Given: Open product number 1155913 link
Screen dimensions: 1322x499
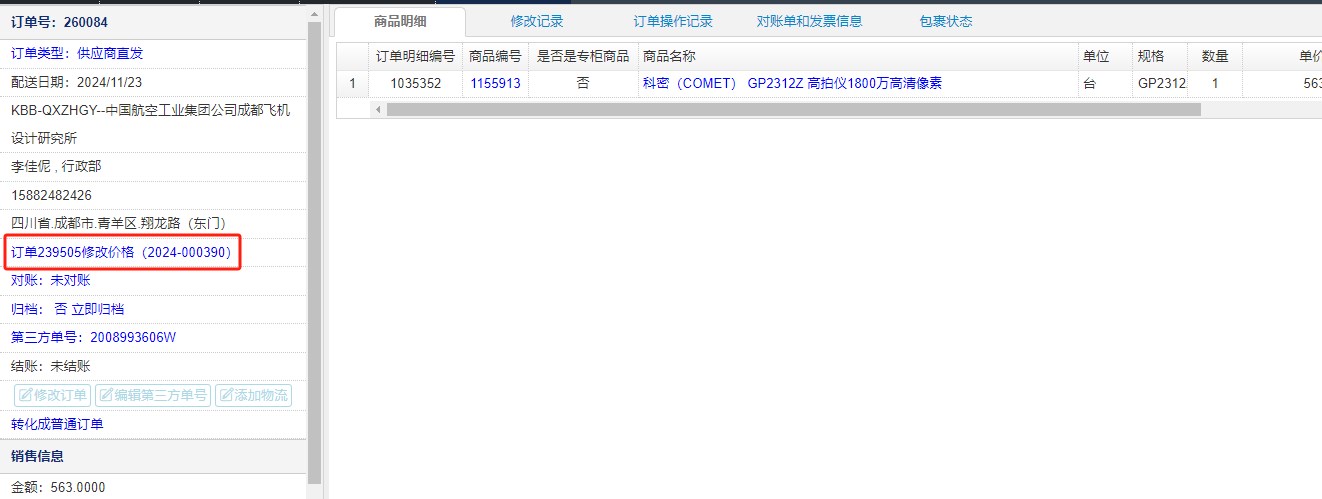Looking at the screenshot, I should [x=495, y=84].
